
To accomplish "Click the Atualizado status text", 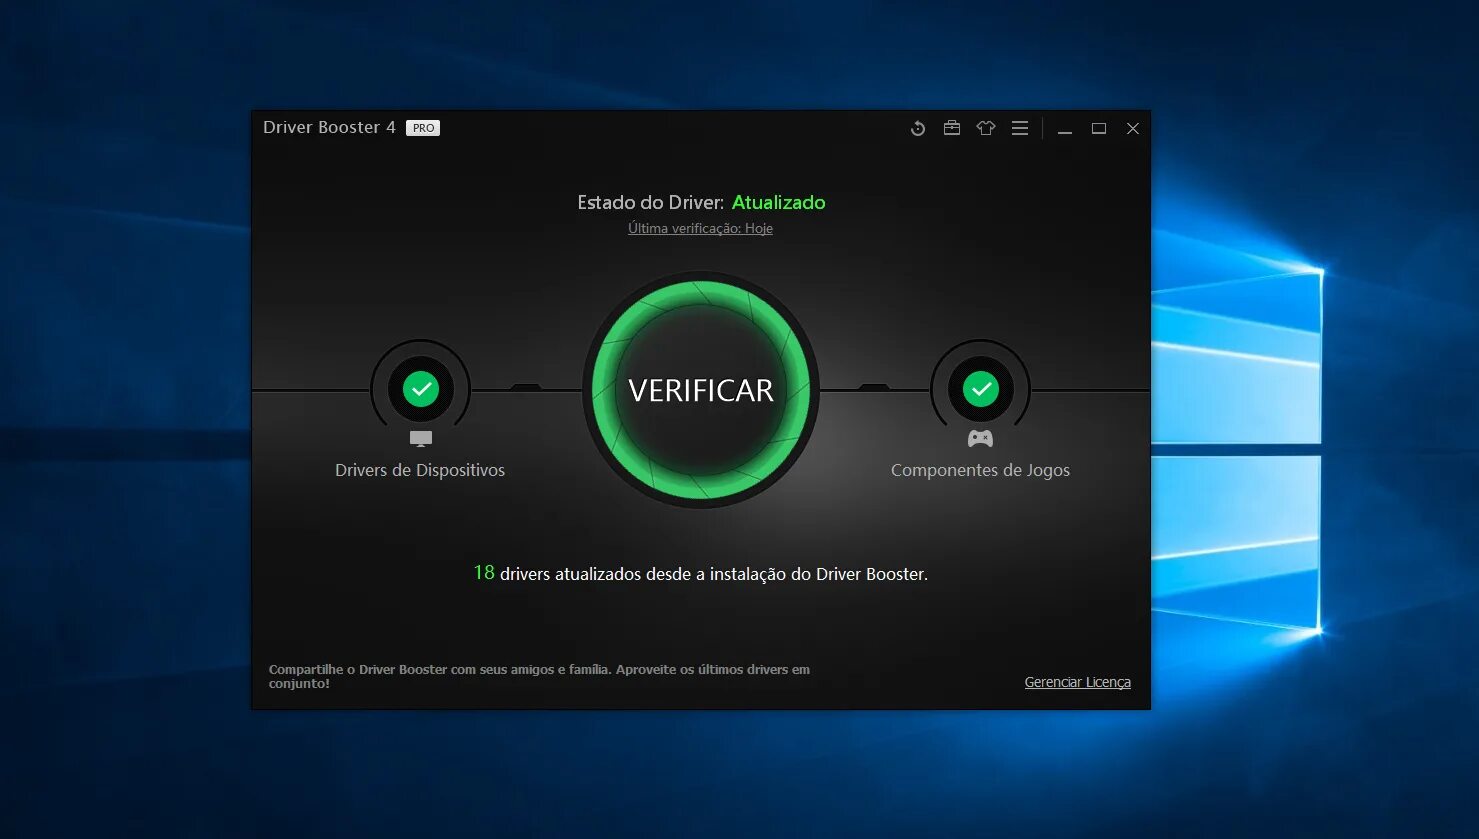I will [779, 202].
